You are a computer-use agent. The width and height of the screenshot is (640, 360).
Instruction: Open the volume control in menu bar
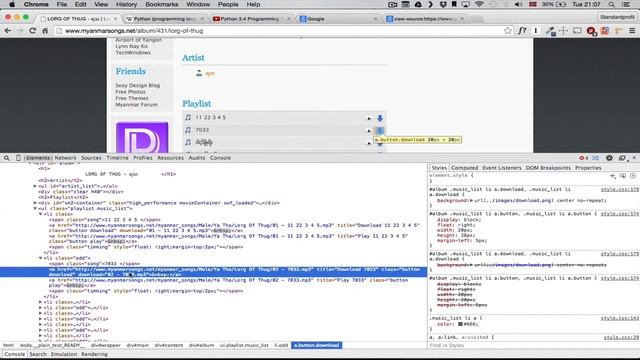pos(518,4)
